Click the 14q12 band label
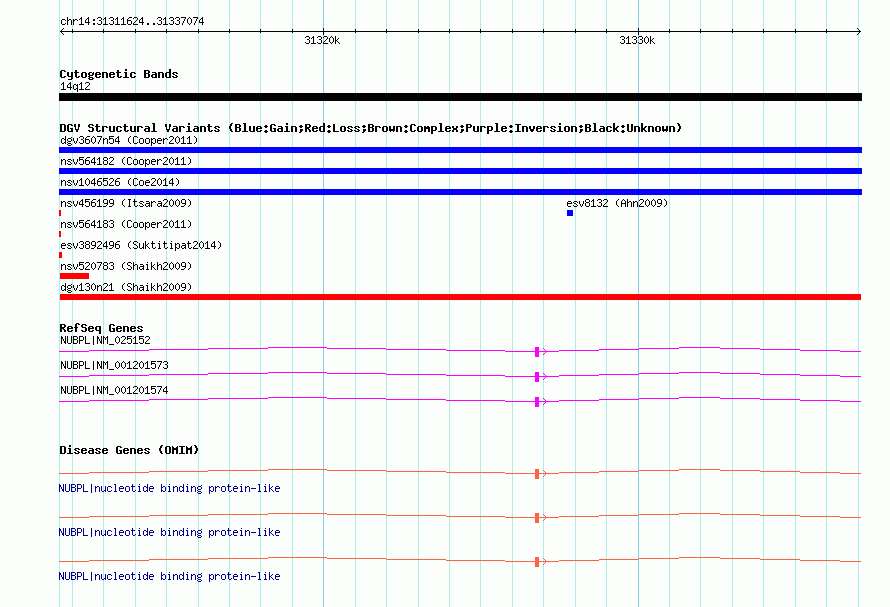The height and width of the screenshot is (607, 890). (75, 86)
